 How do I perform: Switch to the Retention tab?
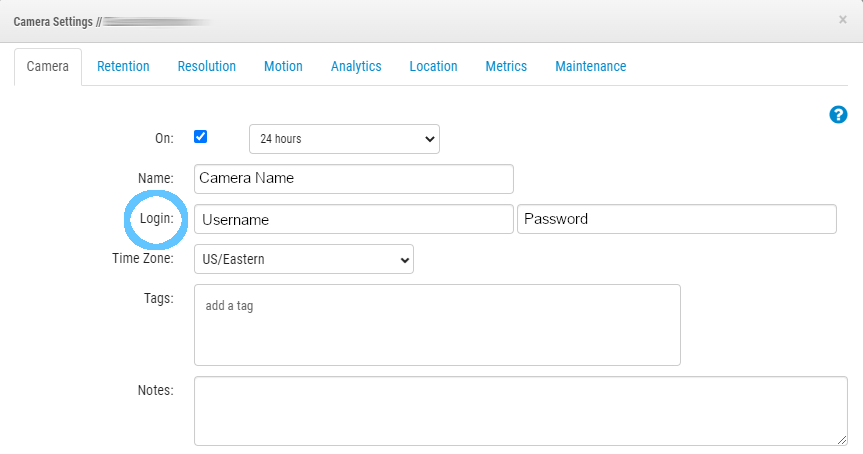pos(123,67)
